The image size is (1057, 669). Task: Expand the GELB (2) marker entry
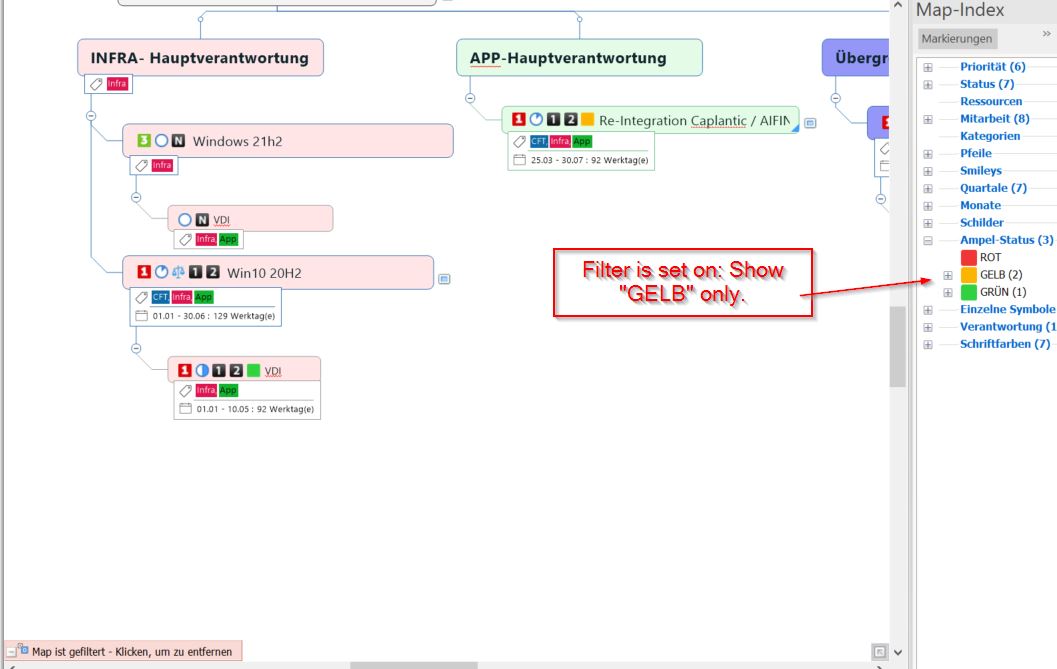click(x=948, y=275)
